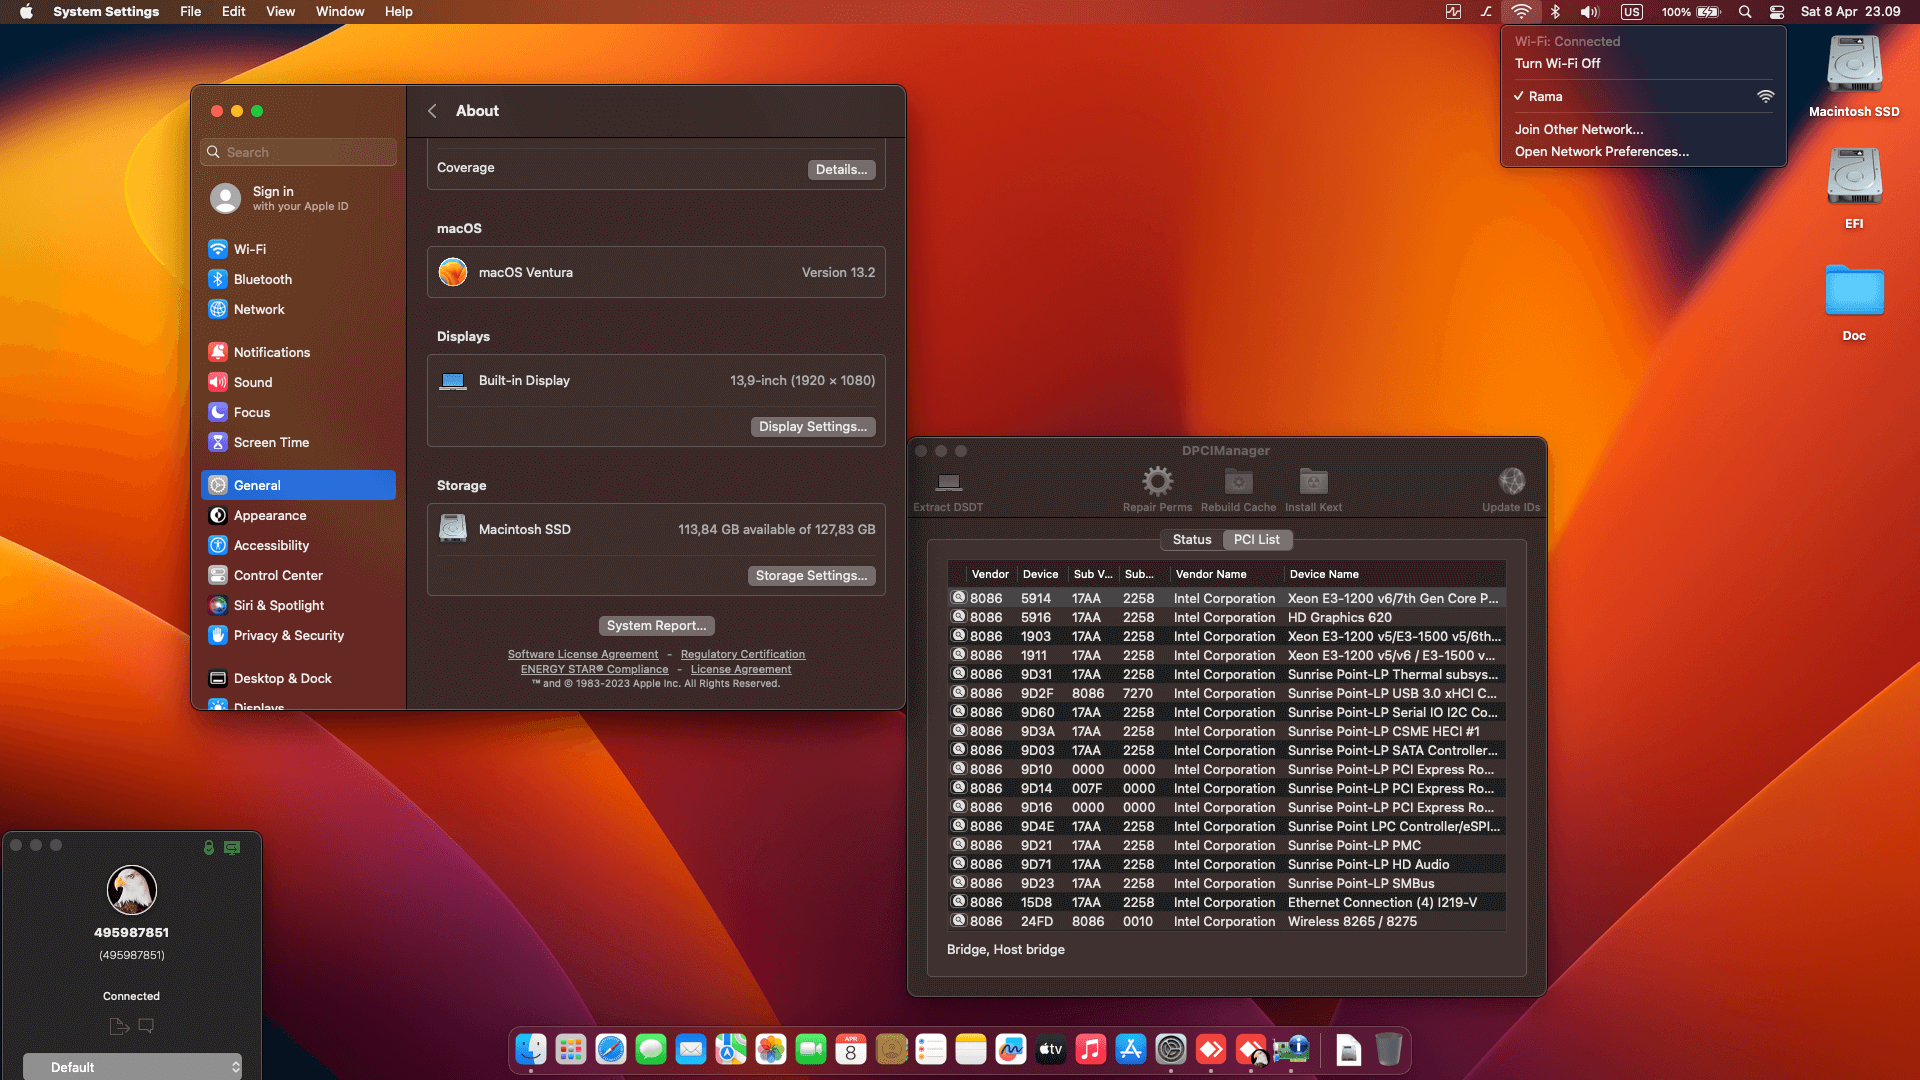Click Spotlight search icon in menu bar
The height and width of the screenshot is (1080, 1920).
1745,12
